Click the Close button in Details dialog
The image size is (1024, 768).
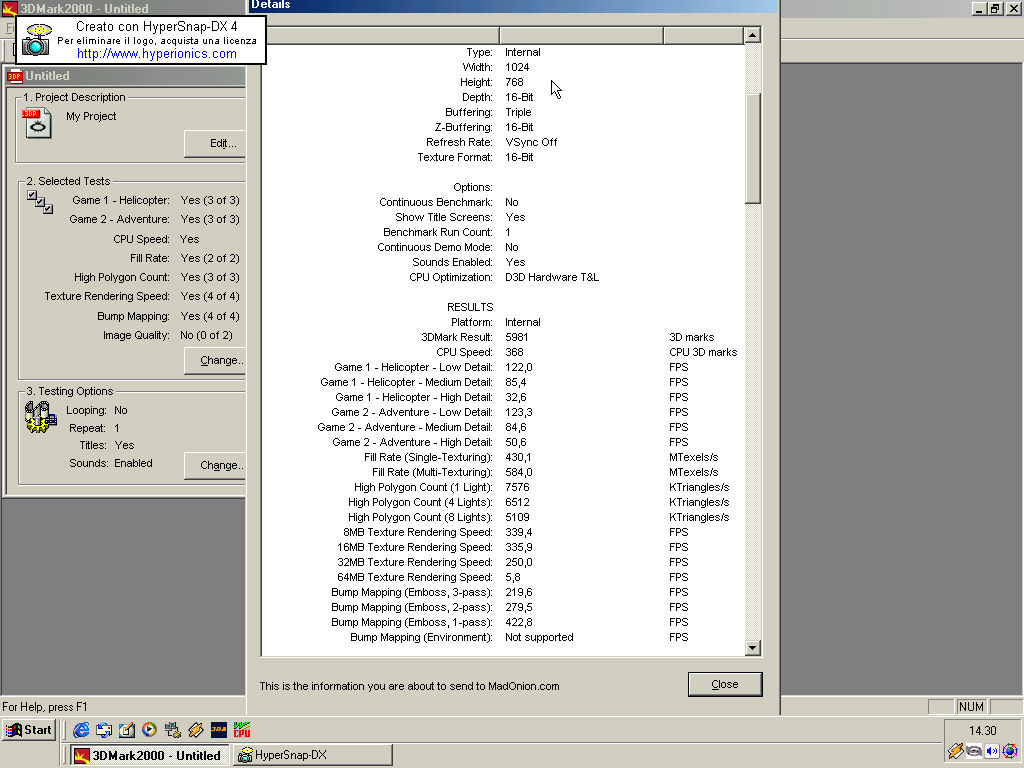[724, 684]
